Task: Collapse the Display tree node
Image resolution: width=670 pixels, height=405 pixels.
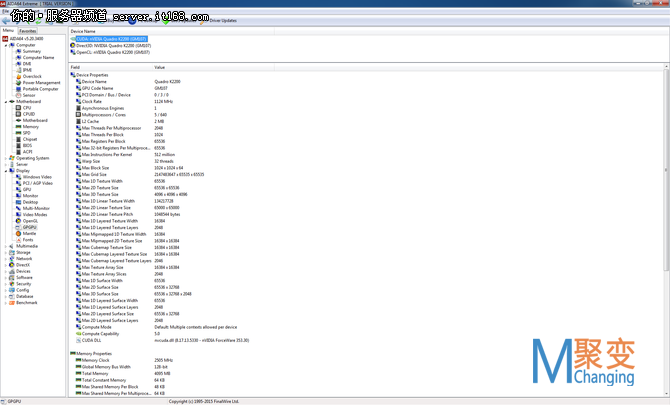Action: click(6, 171)
